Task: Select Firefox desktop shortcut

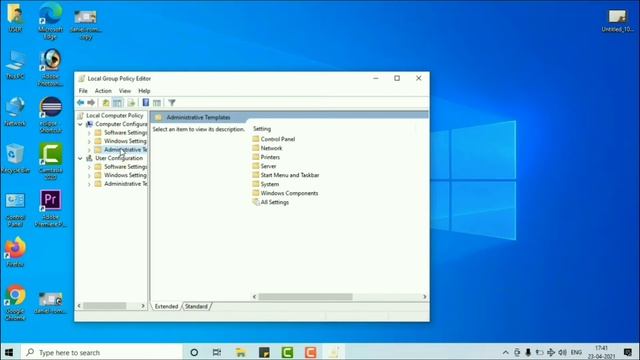Action: pos(15,252)
